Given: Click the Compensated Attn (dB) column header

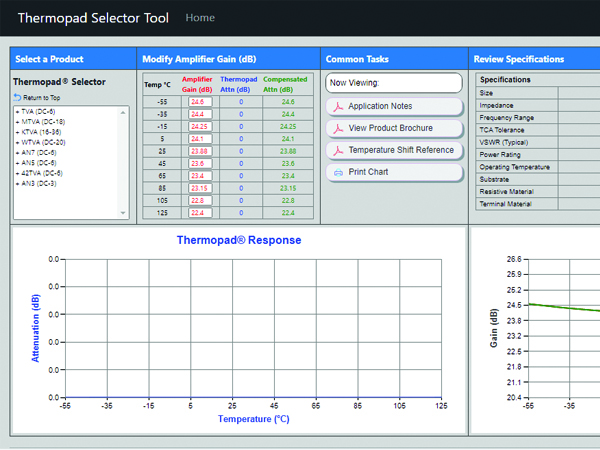Looking at the screenshot, I should pyautogui.click(x=285, y=85).
